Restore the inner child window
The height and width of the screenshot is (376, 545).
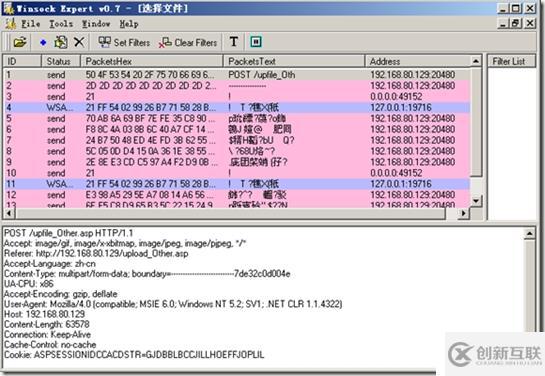pos(516,23)
